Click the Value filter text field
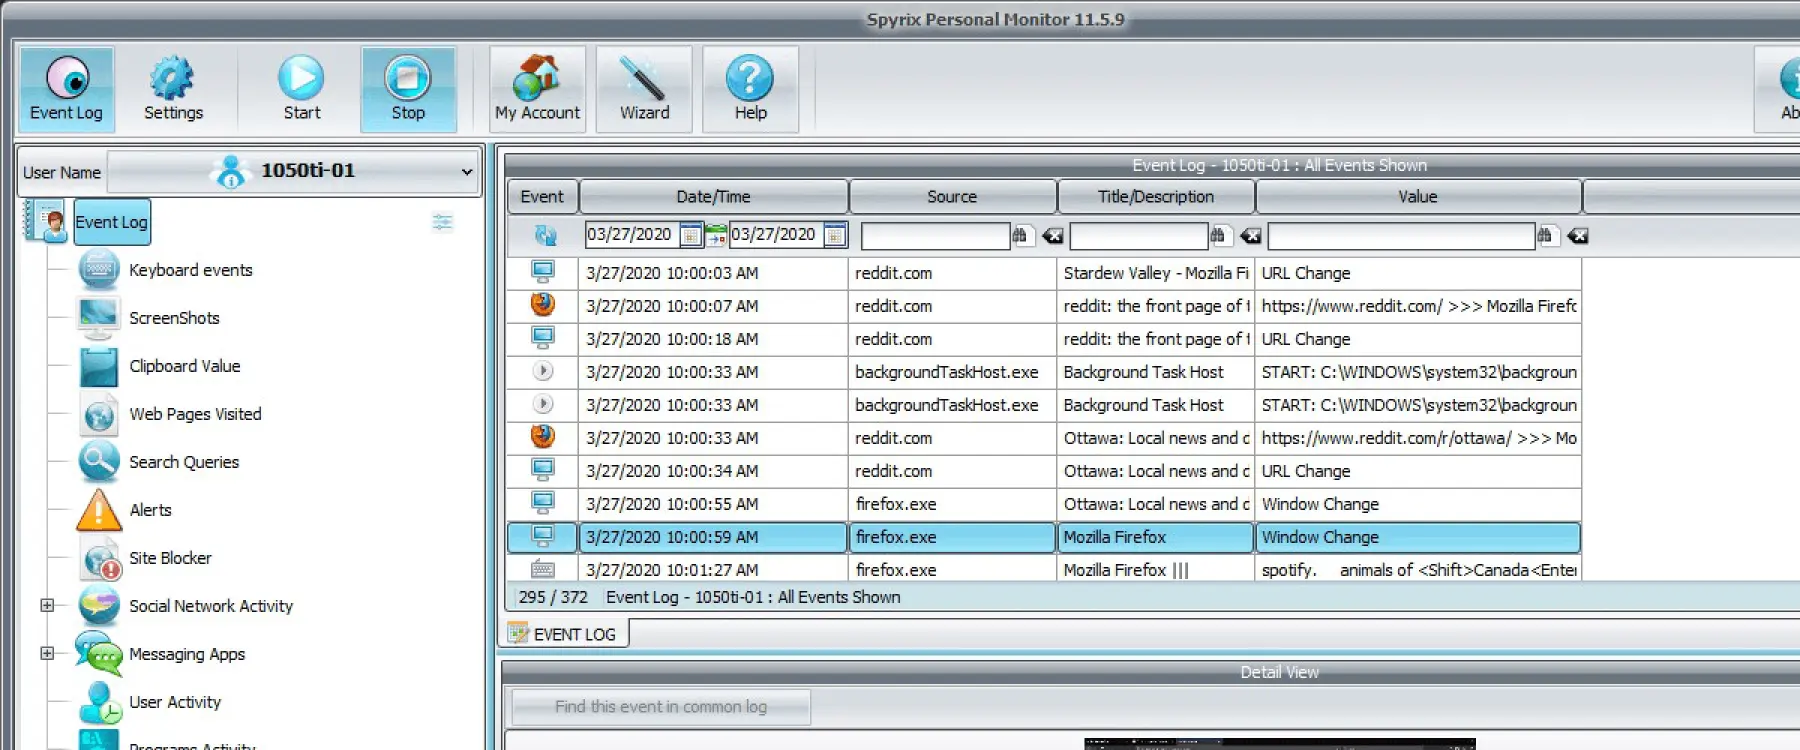Image resolution: width=1800 pixels, height=750 pixels. coord(1401,236)
